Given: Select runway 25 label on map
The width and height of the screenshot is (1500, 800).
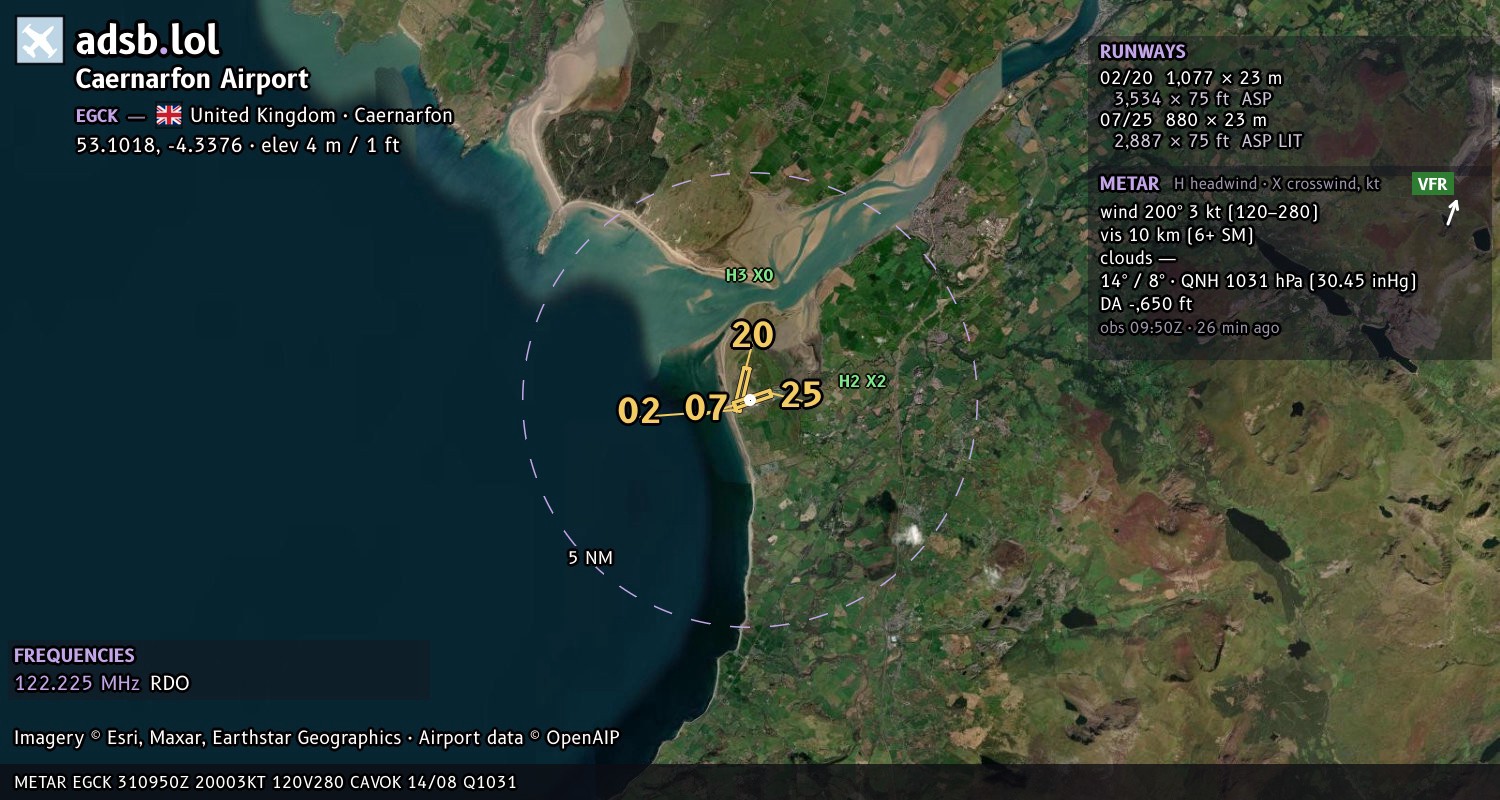Looking at the screenshot, I should click(x=801, y=395).
